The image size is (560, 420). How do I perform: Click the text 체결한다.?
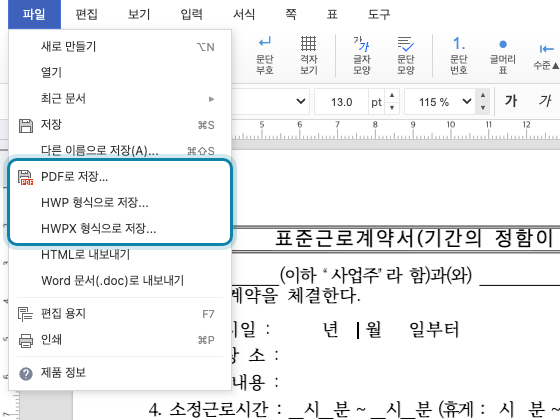click(x=324, y=296)
